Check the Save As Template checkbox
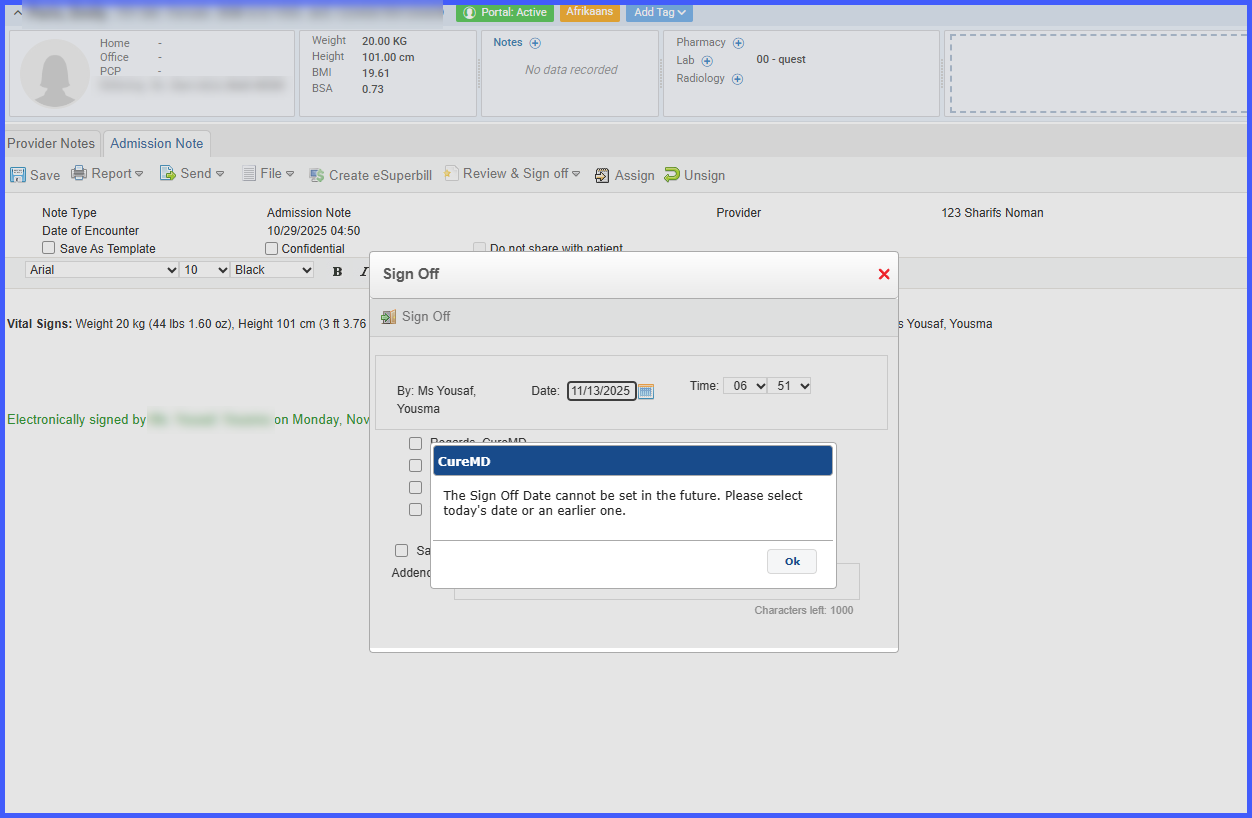 click(x=49, y=248)
